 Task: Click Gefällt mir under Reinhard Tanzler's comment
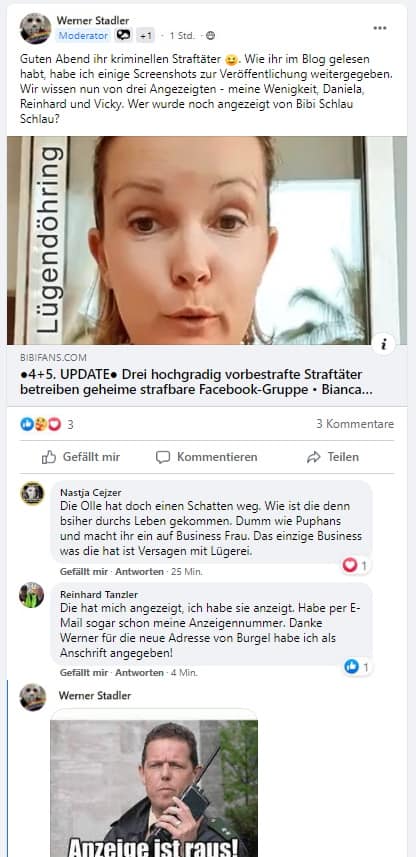84,673
